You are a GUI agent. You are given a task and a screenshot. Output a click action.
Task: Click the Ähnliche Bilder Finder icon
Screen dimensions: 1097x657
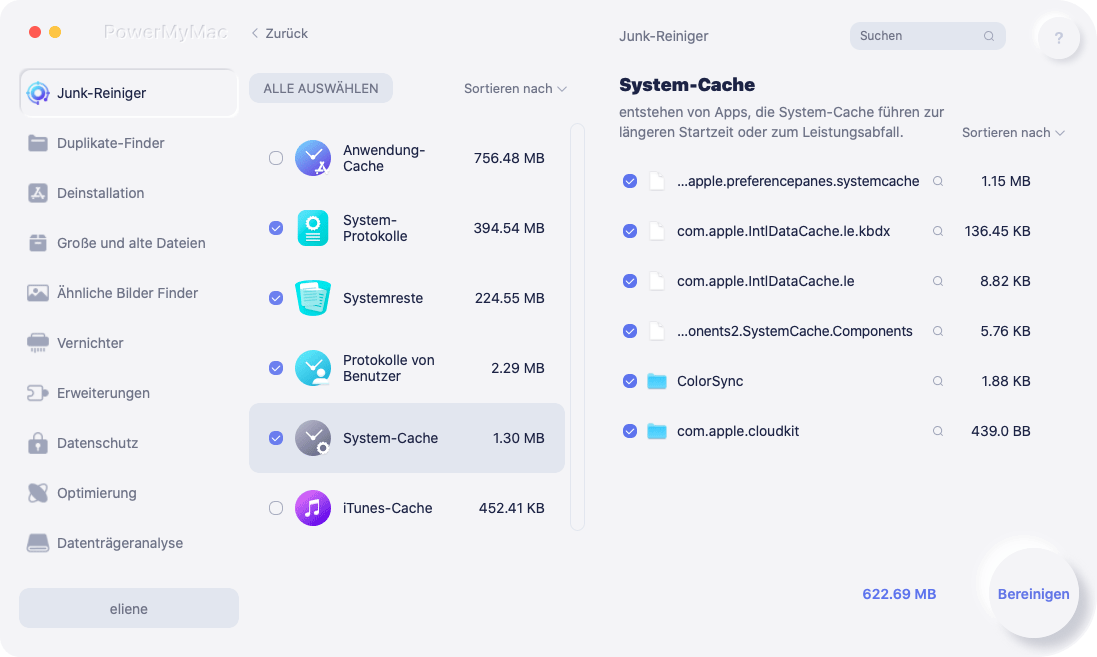coord(38,293)
